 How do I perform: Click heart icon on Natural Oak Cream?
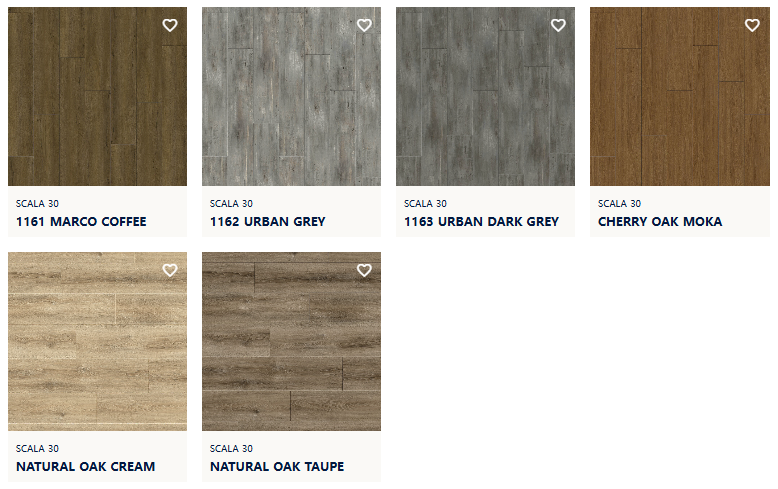(170, 270)
